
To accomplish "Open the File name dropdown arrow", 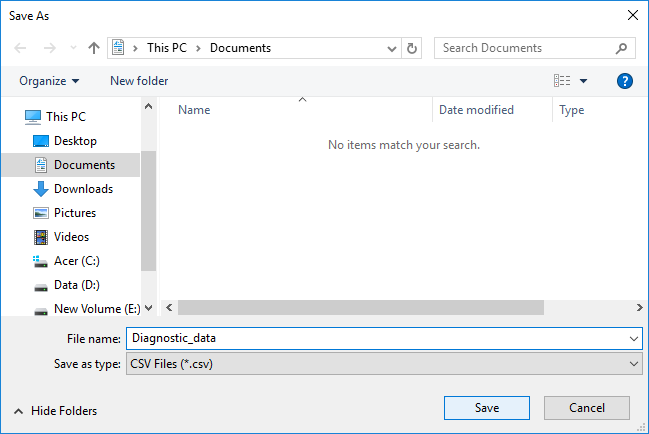I will pyautogui.click(x=634, y=338).
